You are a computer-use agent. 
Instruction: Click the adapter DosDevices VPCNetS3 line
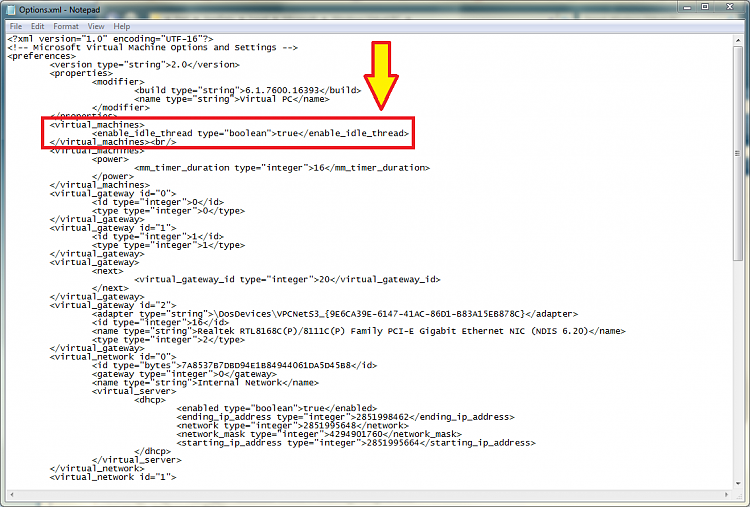pos(335,314)
